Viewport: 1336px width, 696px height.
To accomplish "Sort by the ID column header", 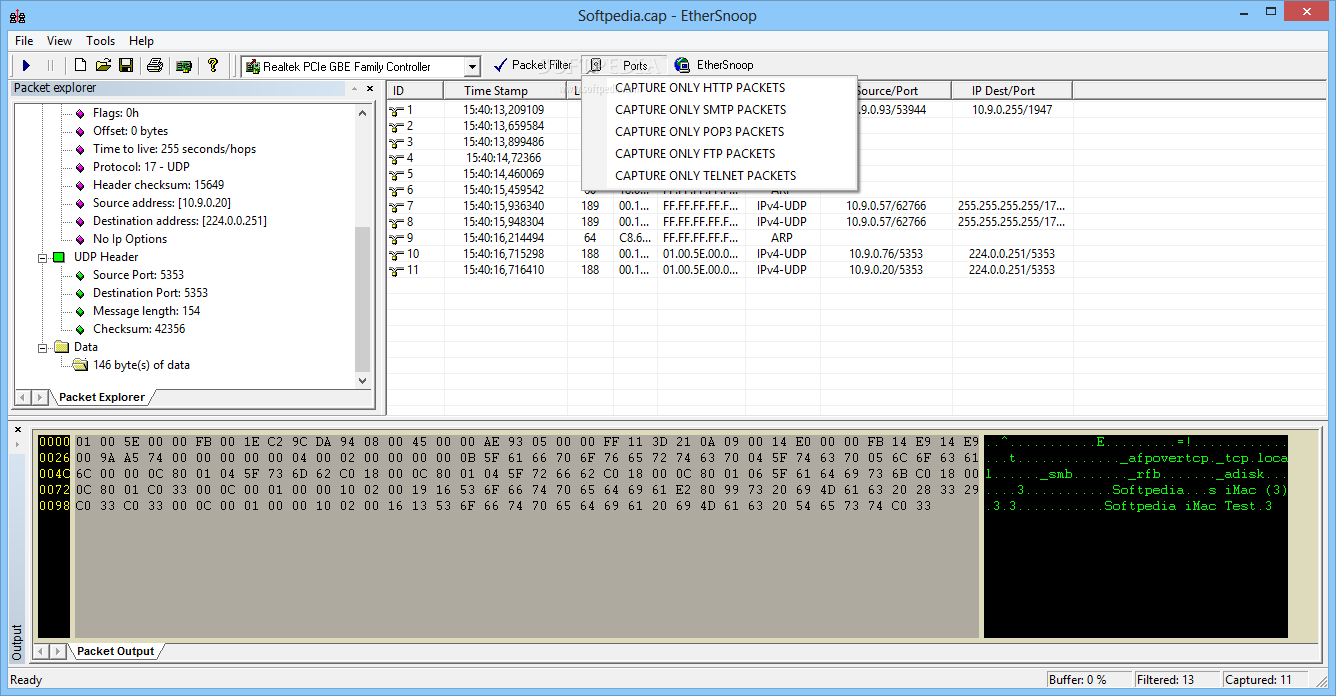I will tap(415, 91).
